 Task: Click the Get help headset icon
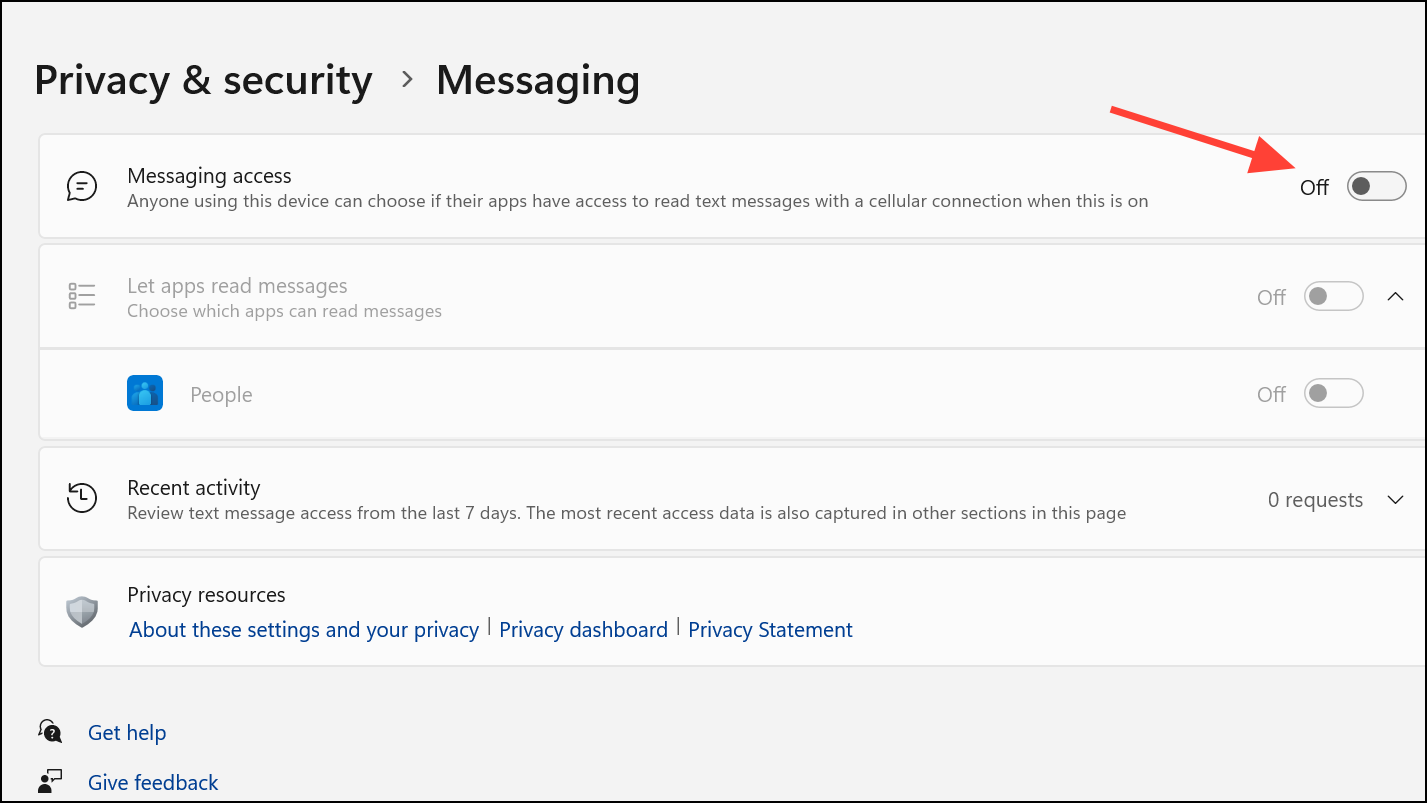[50, 732]
